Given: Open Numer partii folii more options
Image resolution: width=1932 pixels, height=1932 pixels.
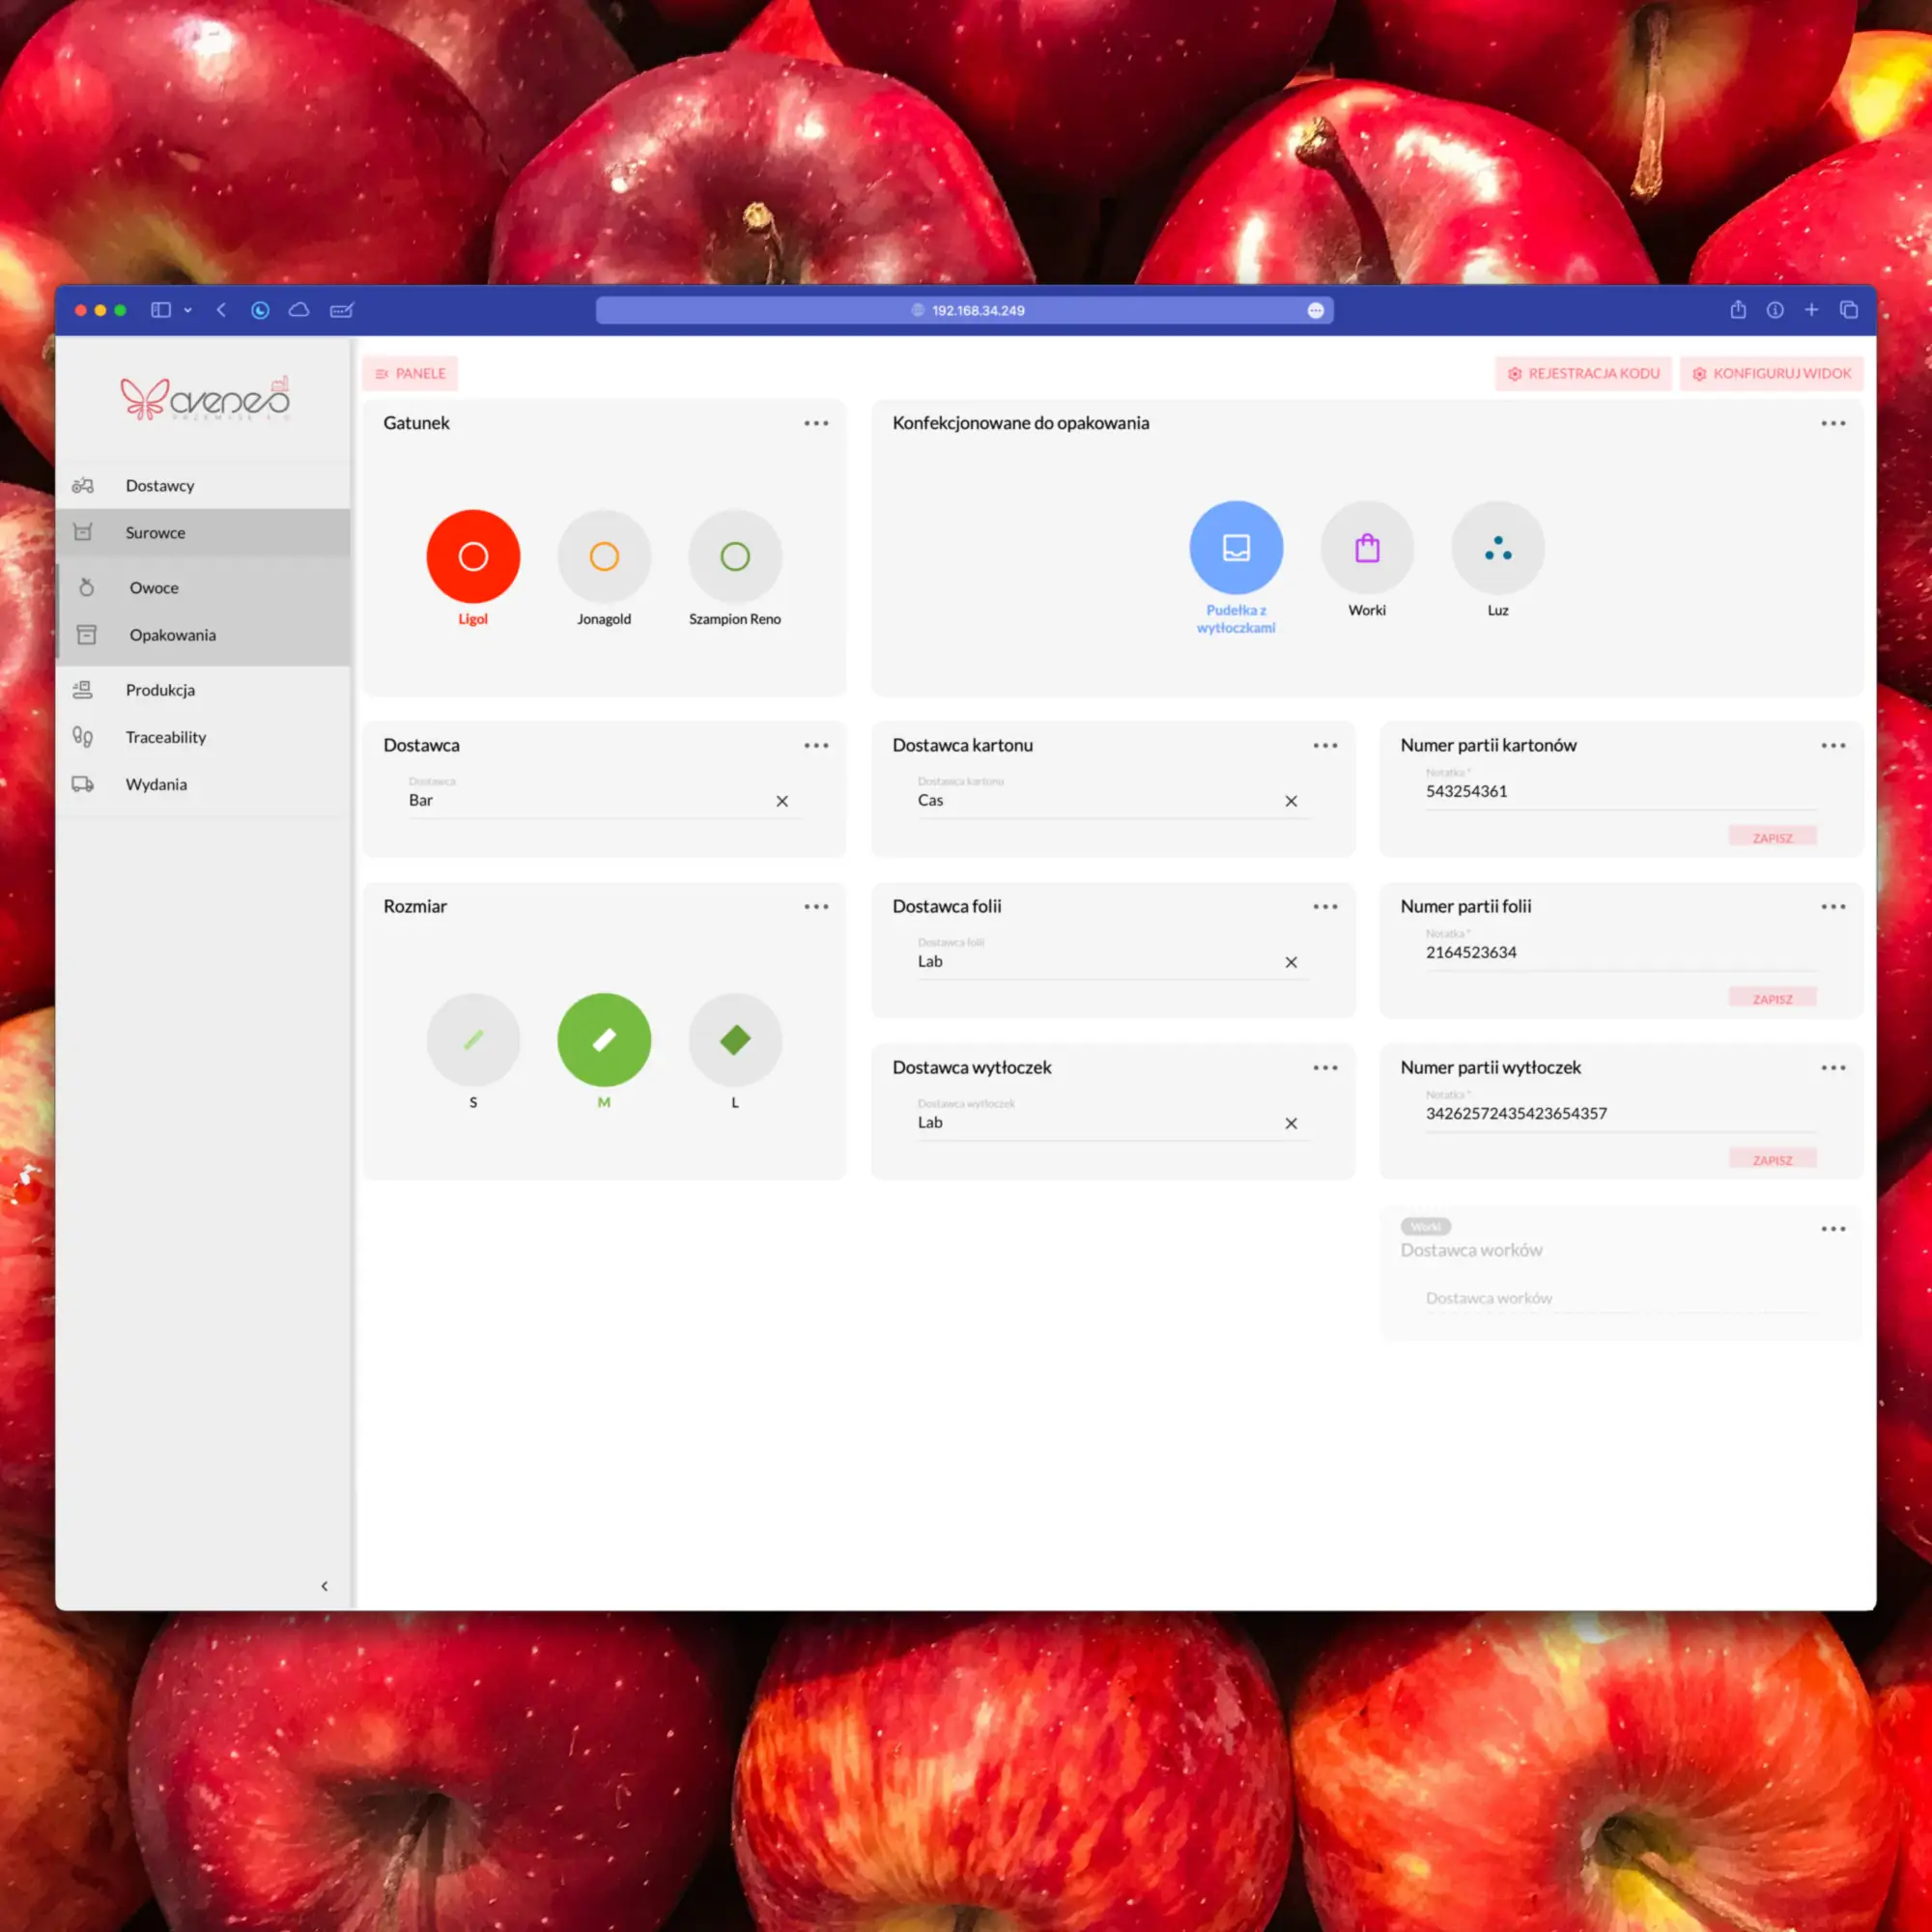Looking at the screenshot, I should tap(1833, 906).
